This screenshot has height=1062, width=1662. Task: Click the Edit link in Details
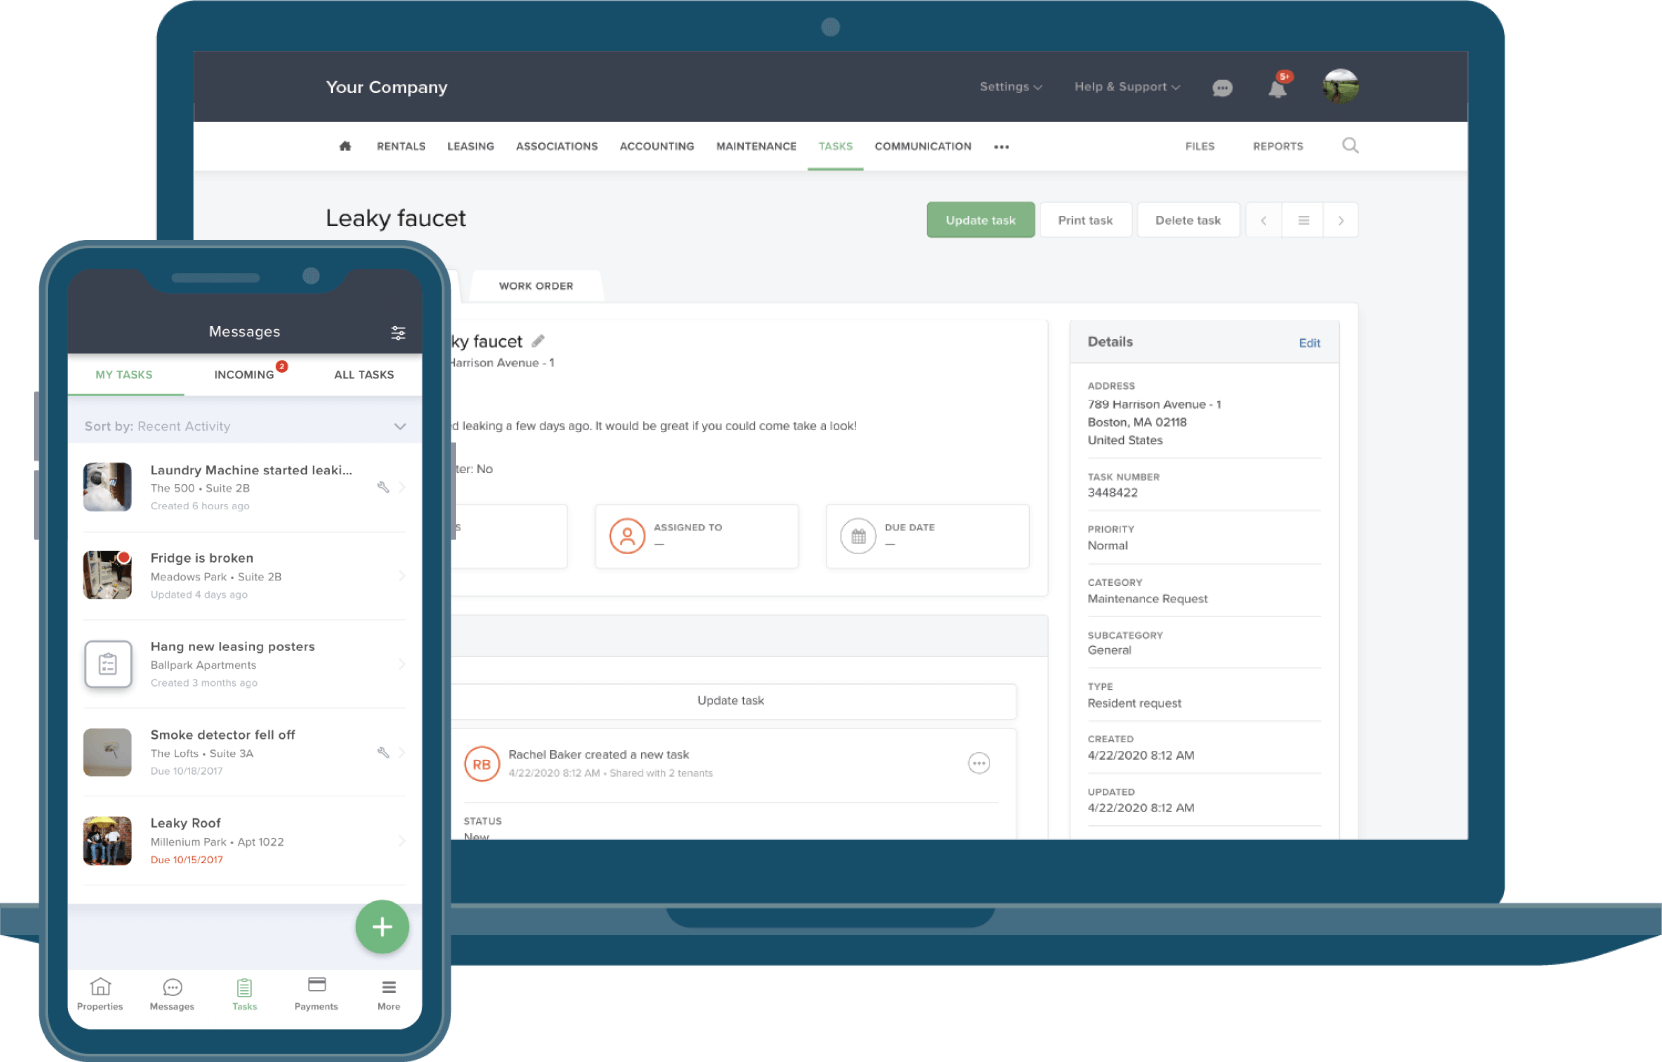[1310, 343]
